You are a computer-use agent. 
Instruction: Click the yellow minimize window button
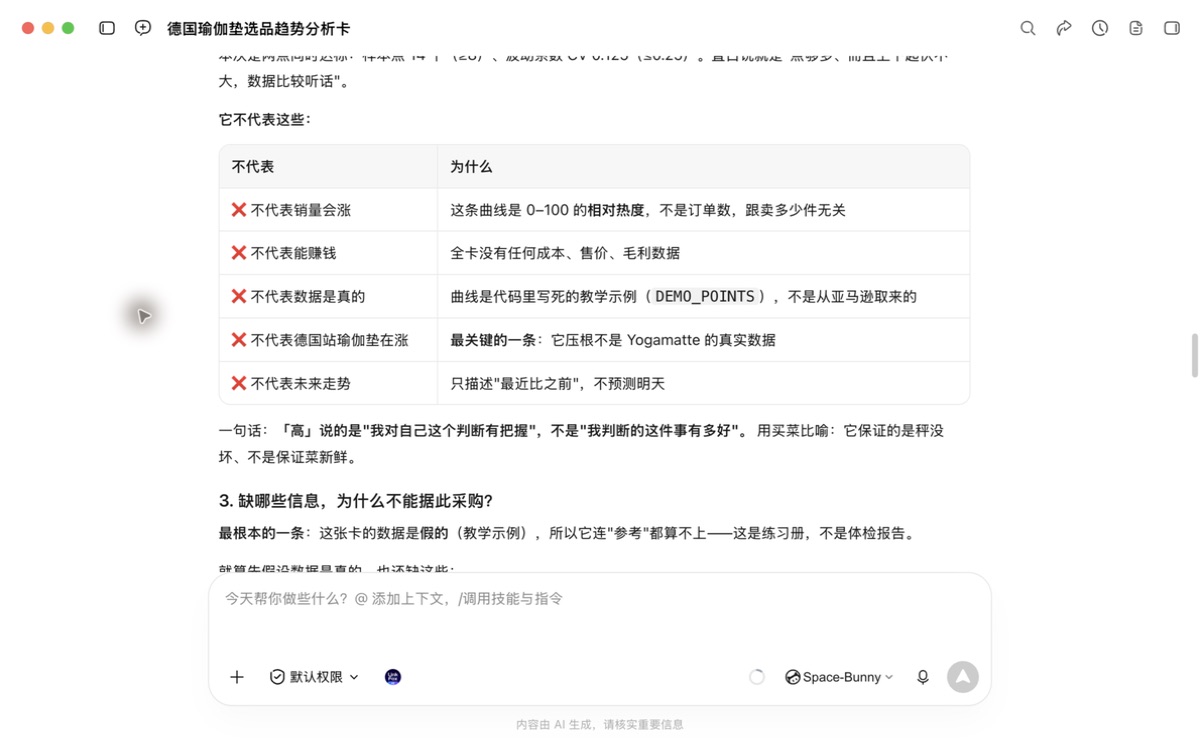pyautogui.click(x=48, y=28)
